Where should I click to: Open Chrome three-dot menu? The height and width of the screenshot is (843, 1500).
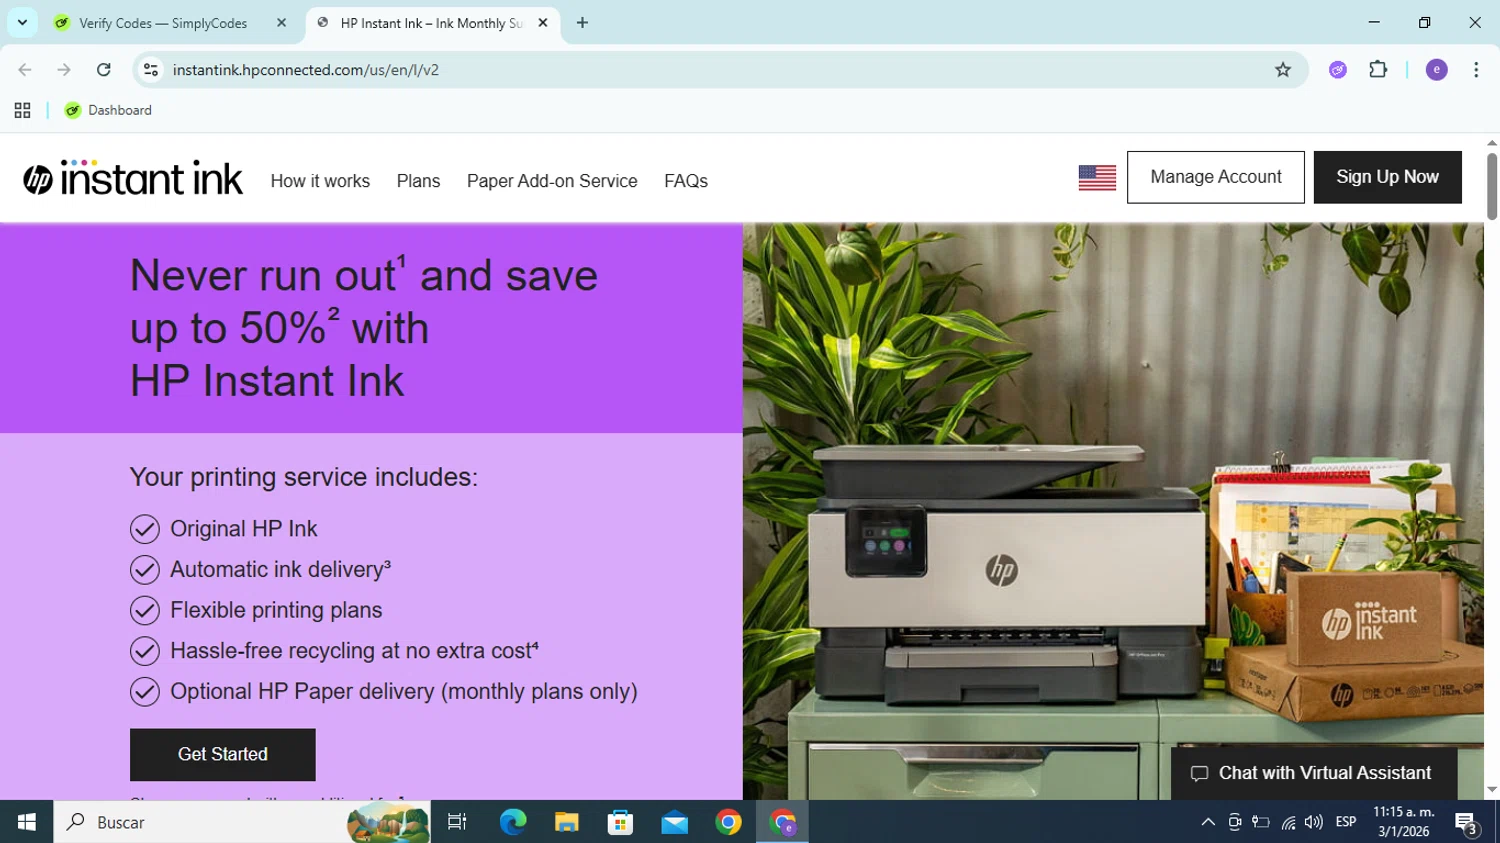(x=1476, y=70)
